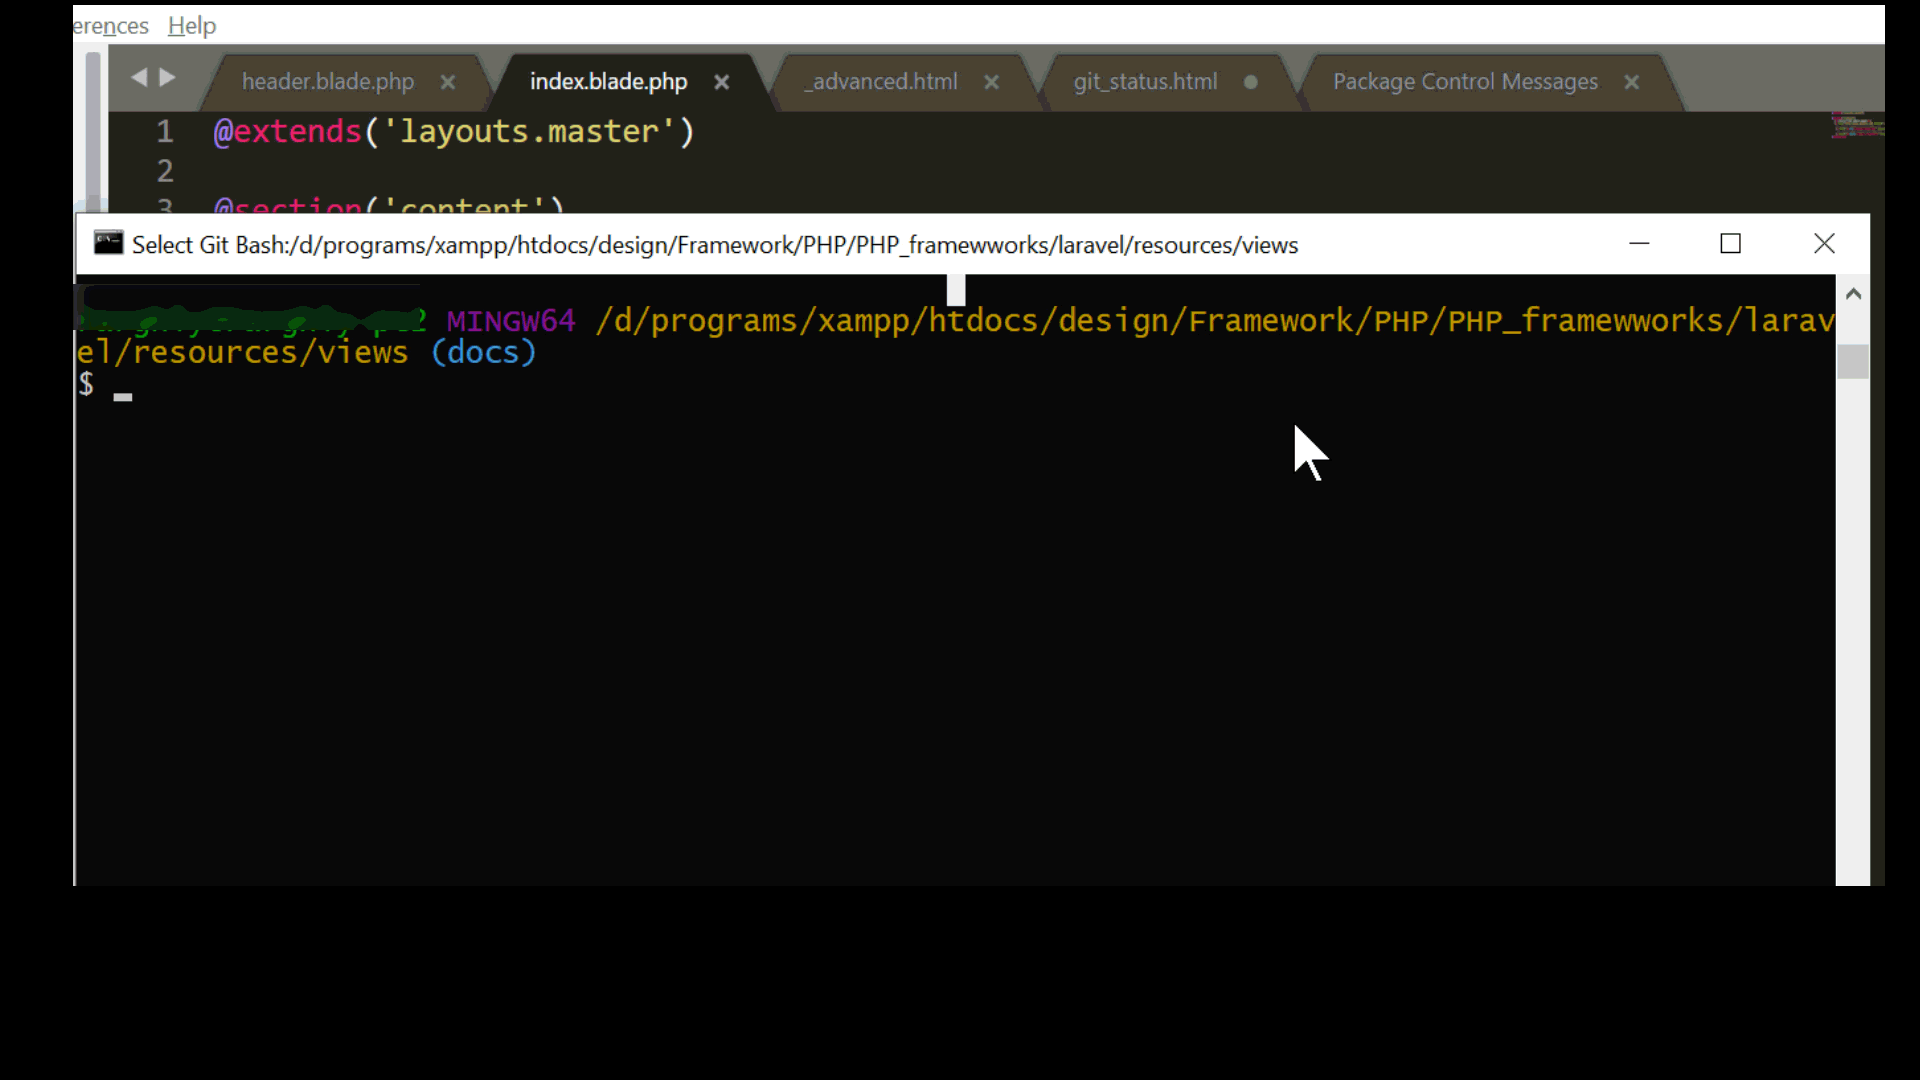Screen dimensions: 1920x1080
Task: Switch to the header.blade.php tab
Action: [x=328, y=82]
